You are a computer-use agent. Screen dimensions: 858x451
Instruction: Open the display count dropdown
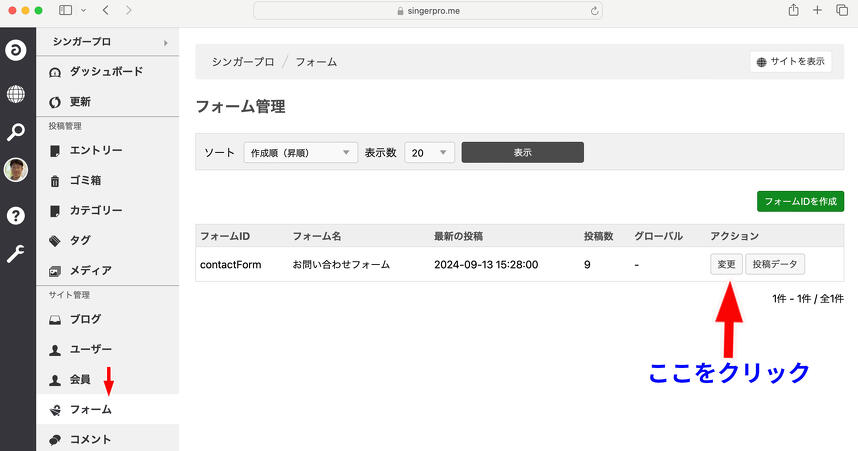click(x=430, y=153)
